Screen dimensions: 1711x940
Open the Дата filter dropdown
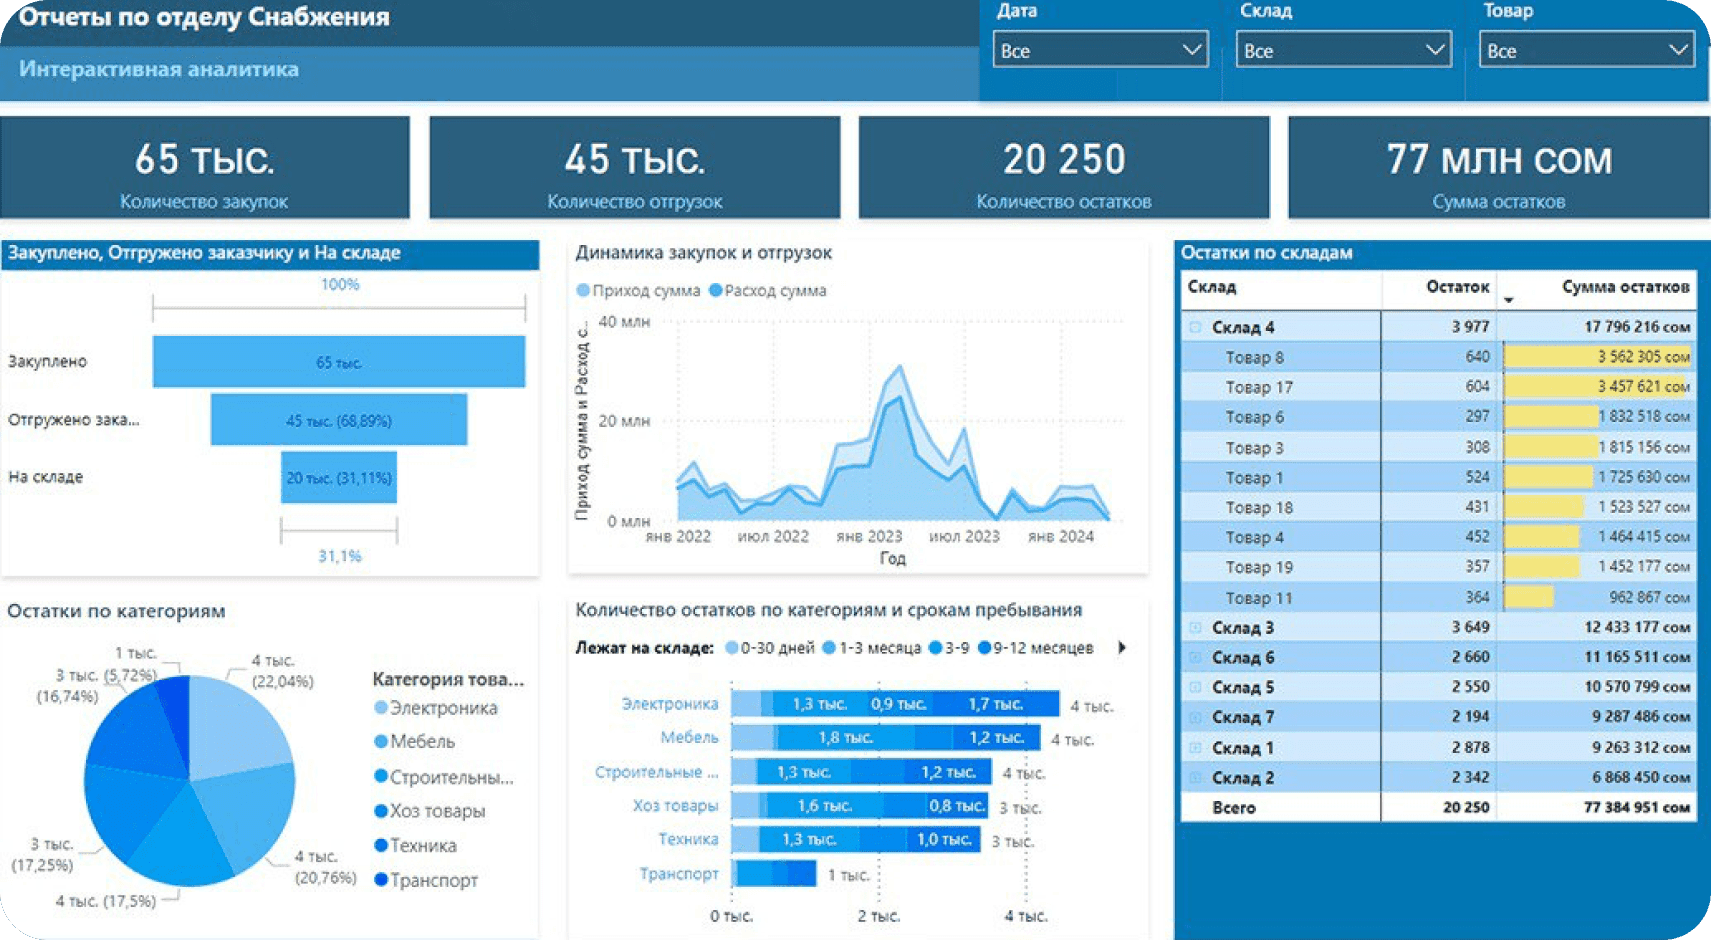click(x=1100, y=50)
